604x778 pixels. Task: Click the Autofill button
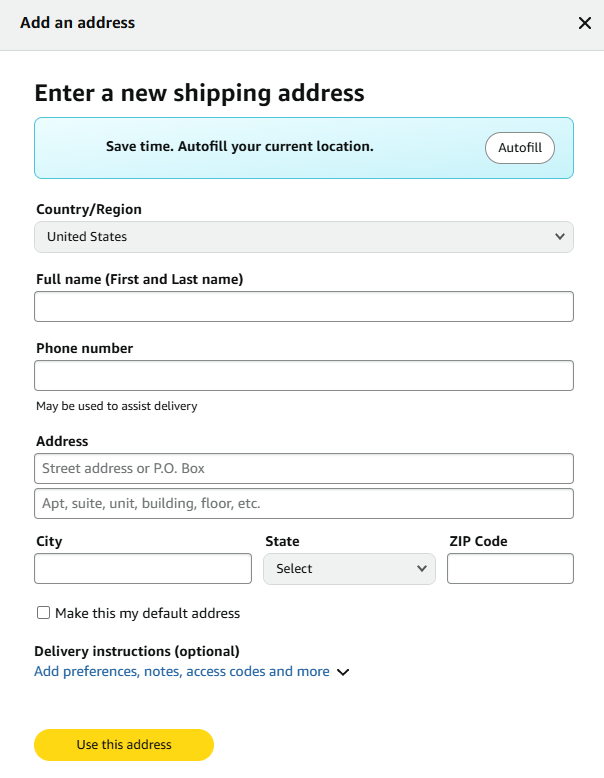(x=520, y=147)
